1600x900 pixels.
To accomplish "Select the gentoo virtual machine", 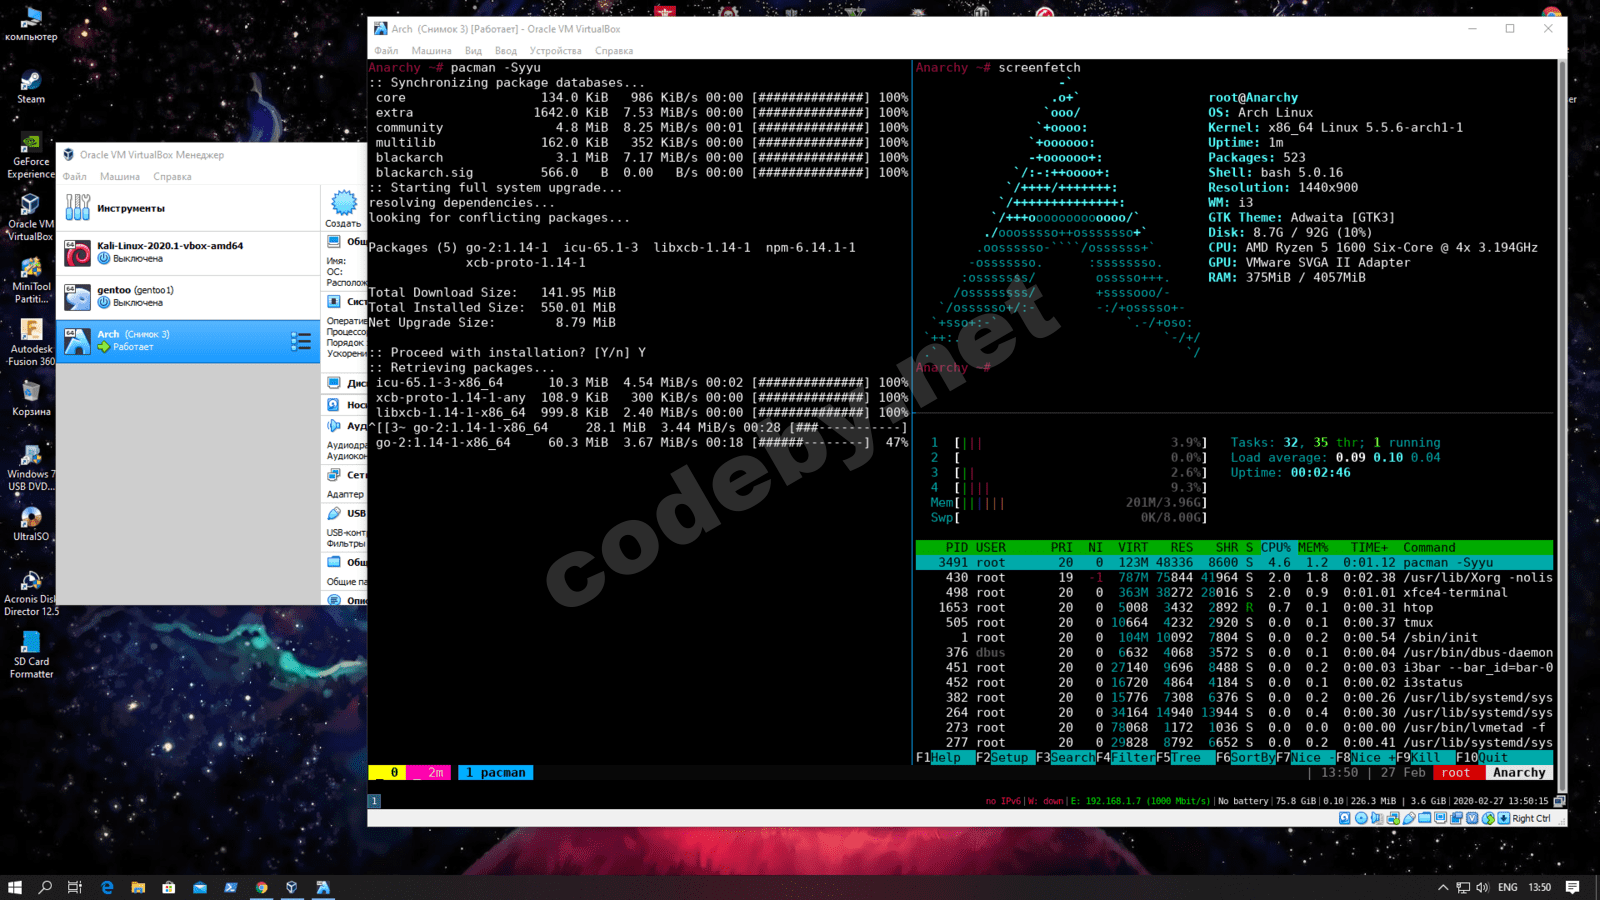I will (188, 296).
